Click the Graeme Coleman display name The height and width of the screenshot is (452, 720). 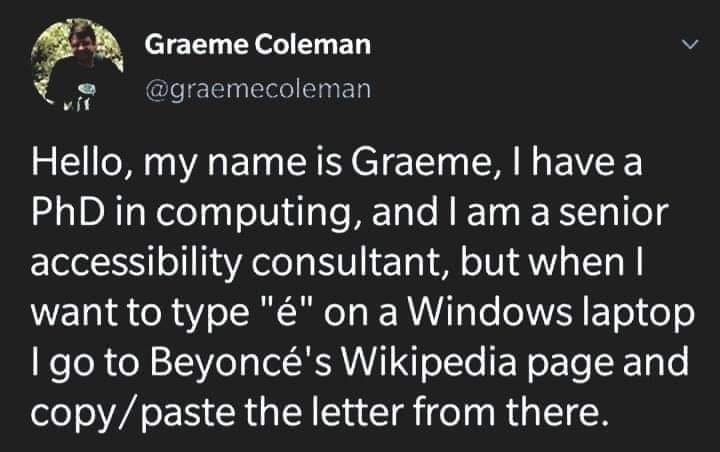pos(258,45)
